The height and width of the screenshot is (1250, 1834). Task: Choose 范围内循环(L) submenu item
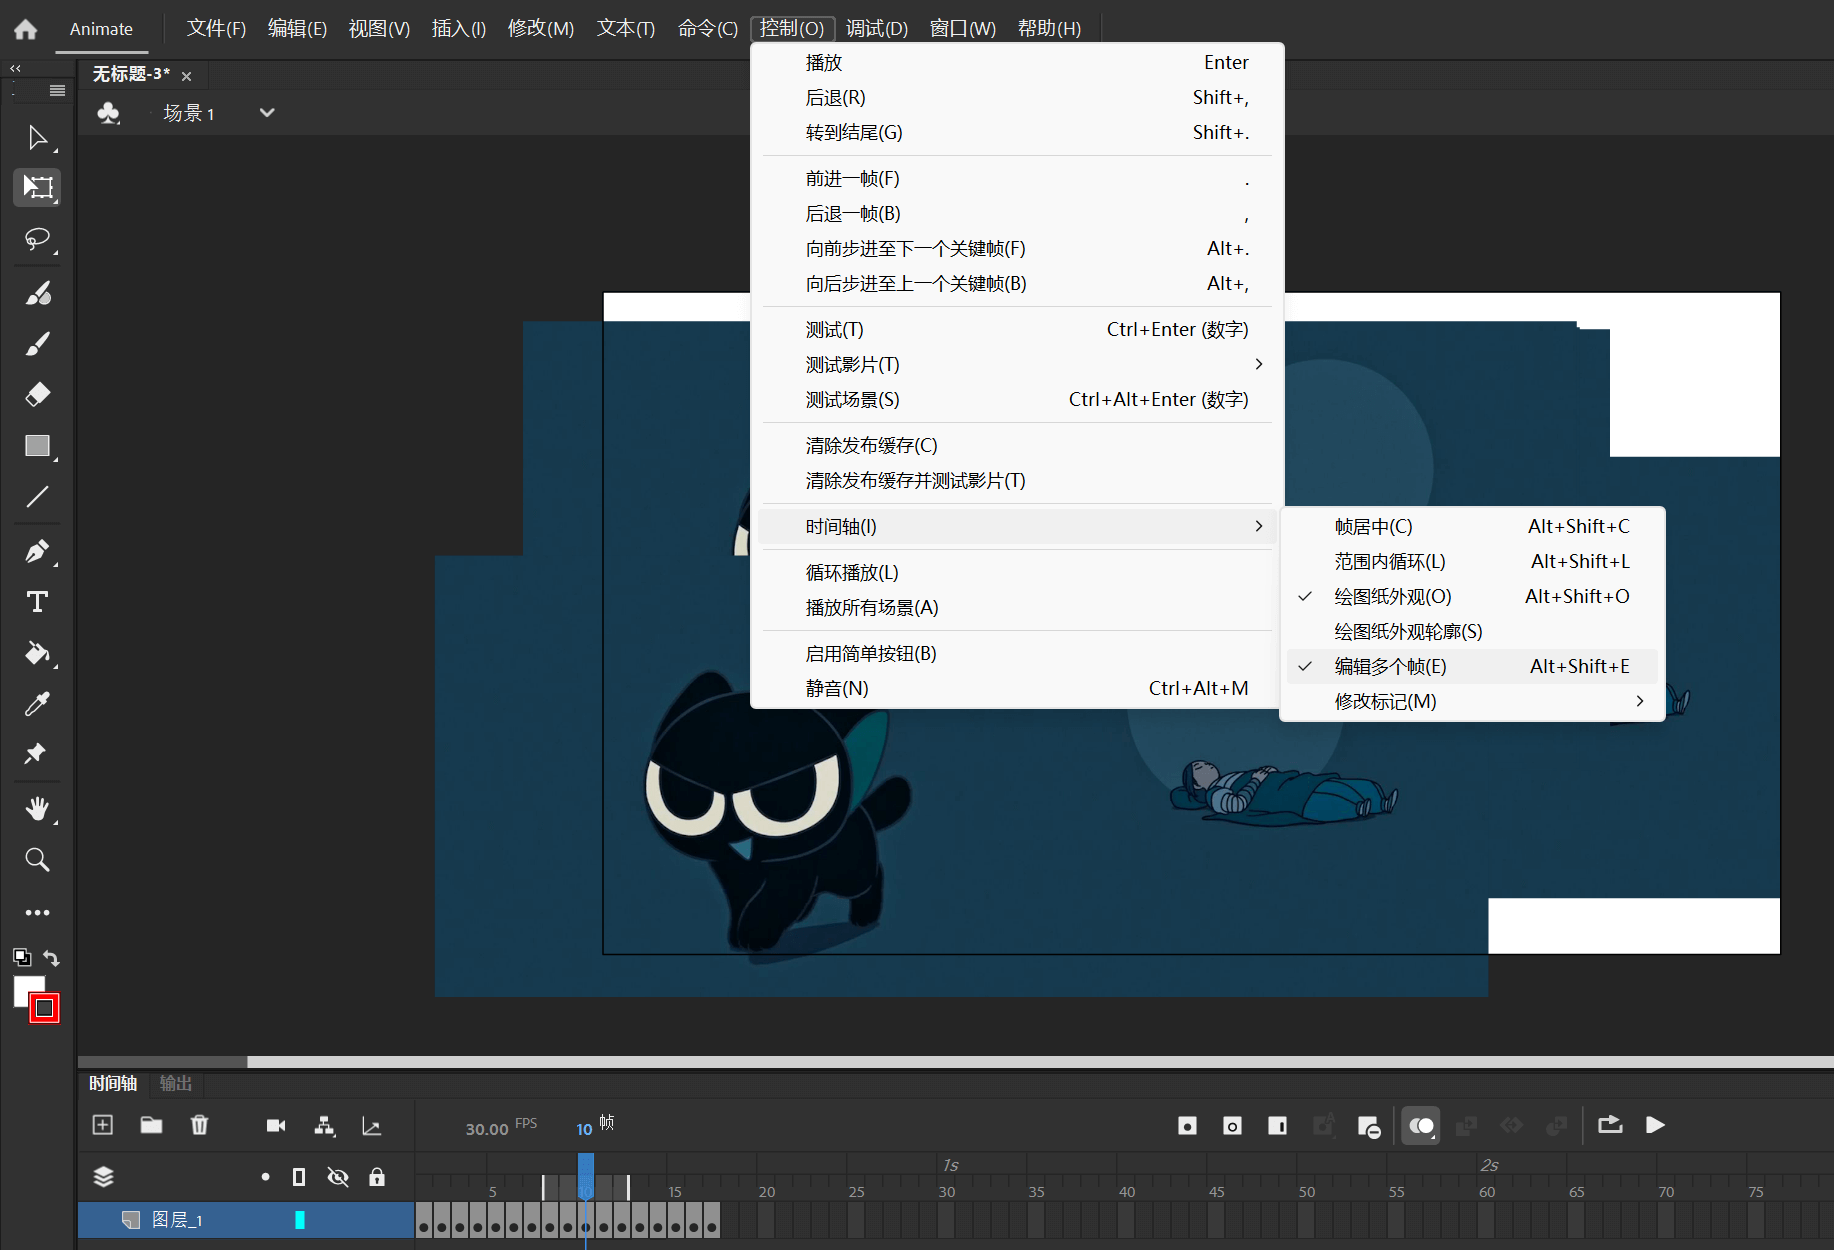tap(1470, 562)
